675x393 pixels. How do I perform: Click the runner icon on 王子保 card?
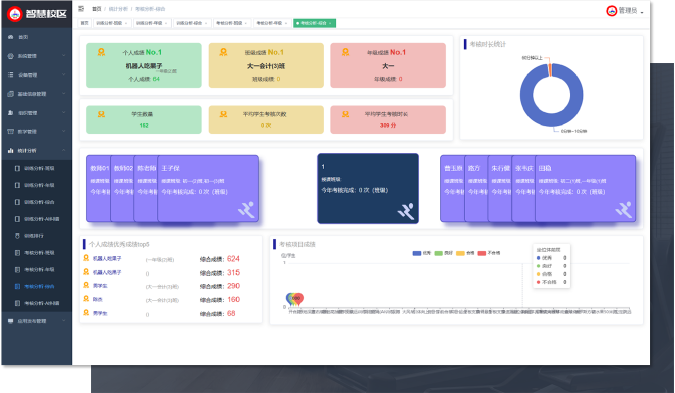click(246, 210)
